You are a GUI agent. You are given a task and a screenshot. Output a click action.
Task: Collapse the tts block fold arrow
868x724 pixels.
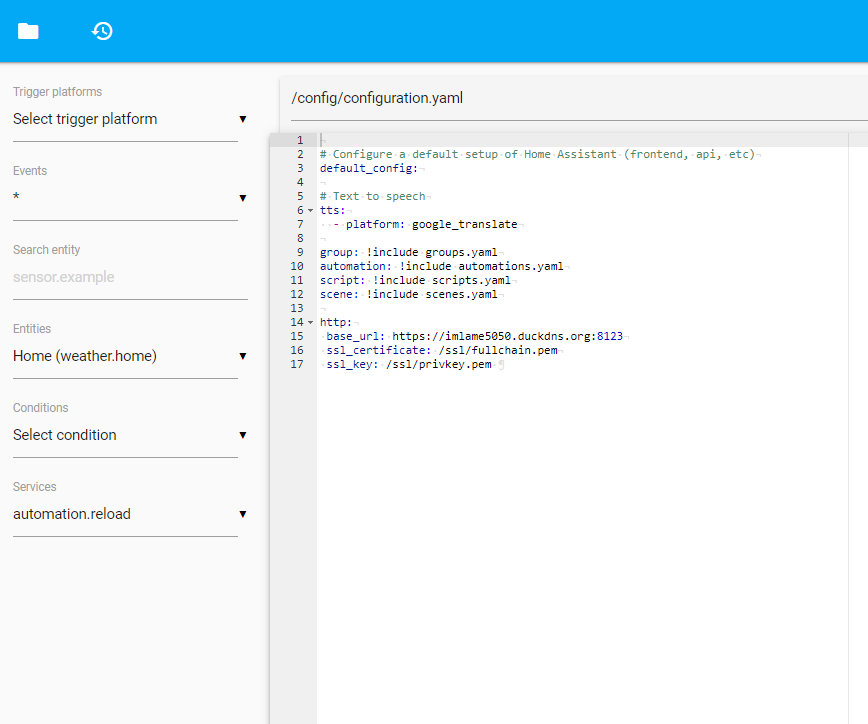[311, 211]
